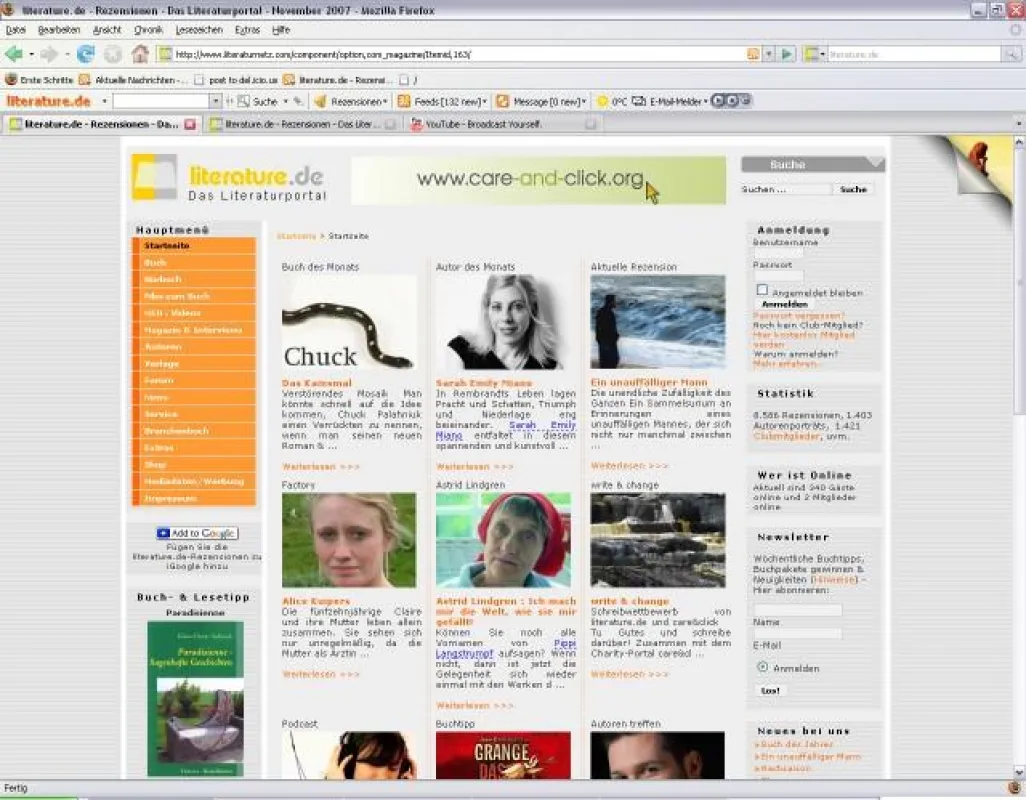This screenshot has height=800, width=1026.
Task: Click the Message [0 new] toolbar icon
Action: tap(503, 101)
